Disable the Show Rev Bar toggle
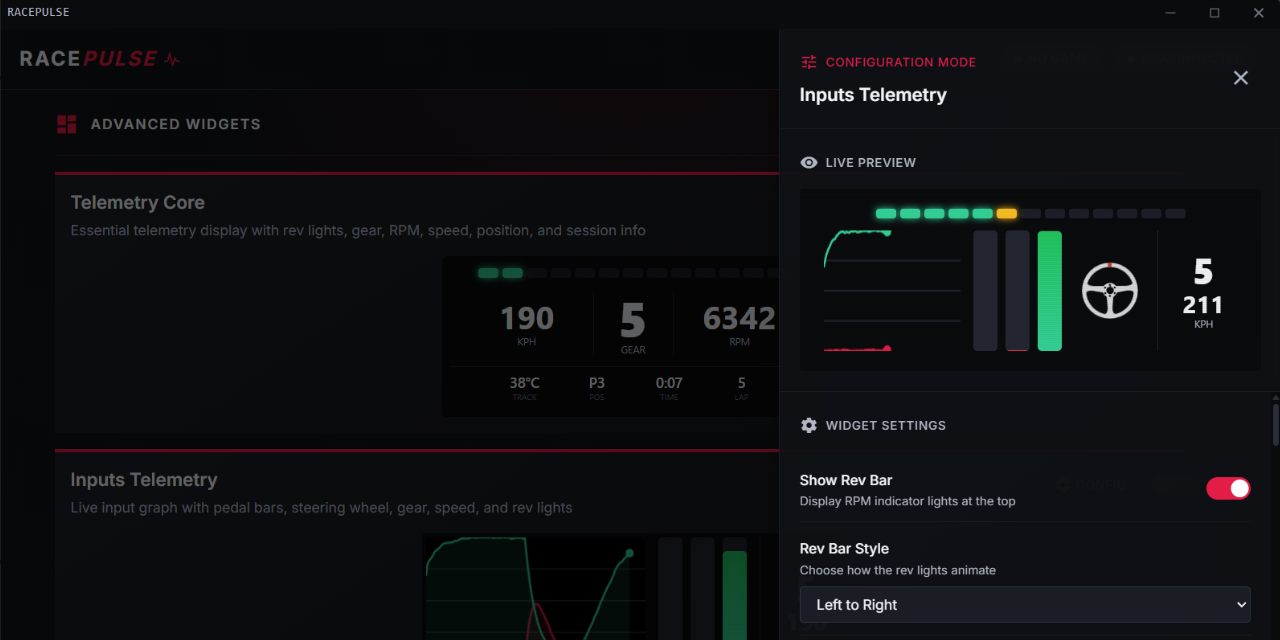The height and width of the screenshot is (640, 1280). [x=1228, y=488]
